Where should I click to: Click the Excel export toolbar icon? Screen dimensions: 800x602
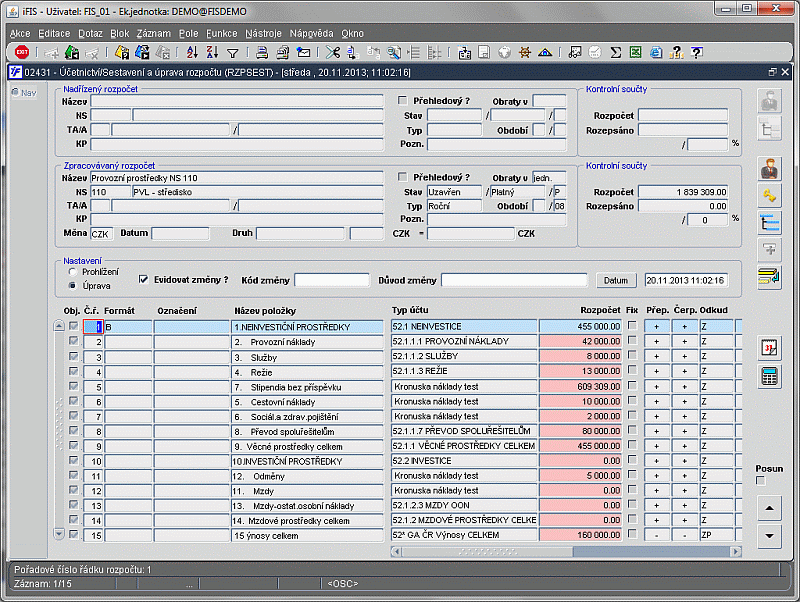coord(635,52)
